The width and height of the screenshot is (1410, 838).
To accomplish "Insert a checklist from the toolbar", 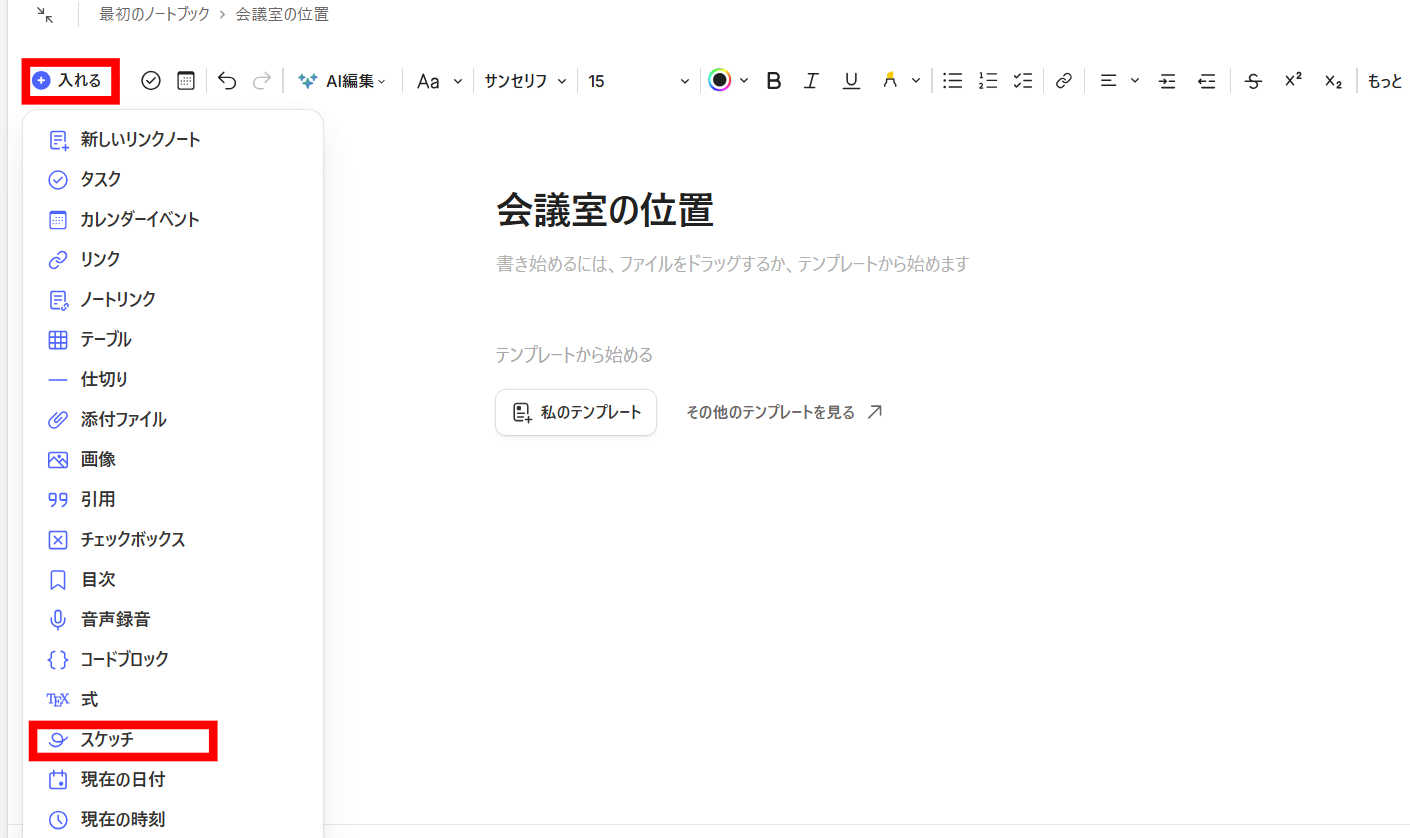I will [x=1022, y=80].
